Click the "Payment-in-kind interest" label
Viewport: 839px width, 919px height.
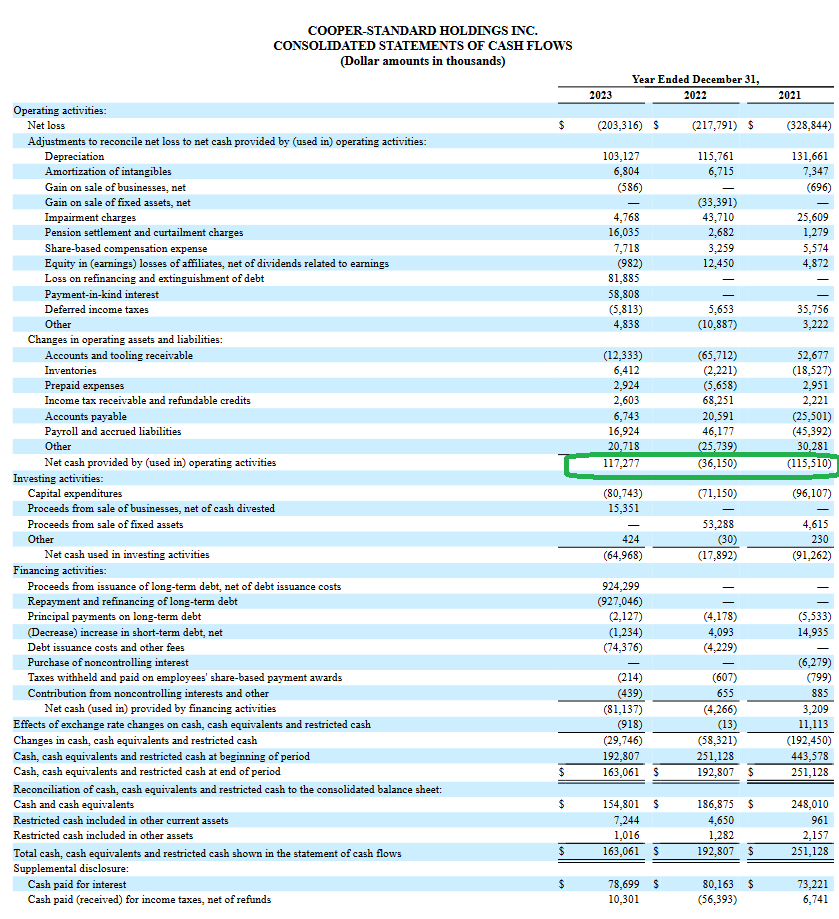(102, 294)
